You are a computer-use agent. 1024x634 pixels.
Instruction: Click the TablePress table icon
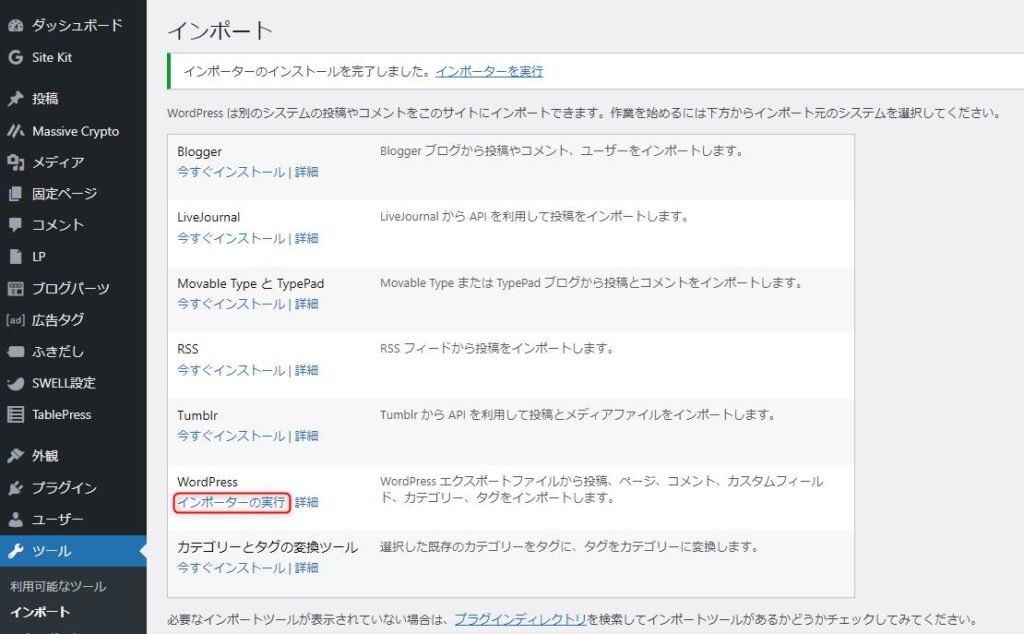(x=15, y=414)
